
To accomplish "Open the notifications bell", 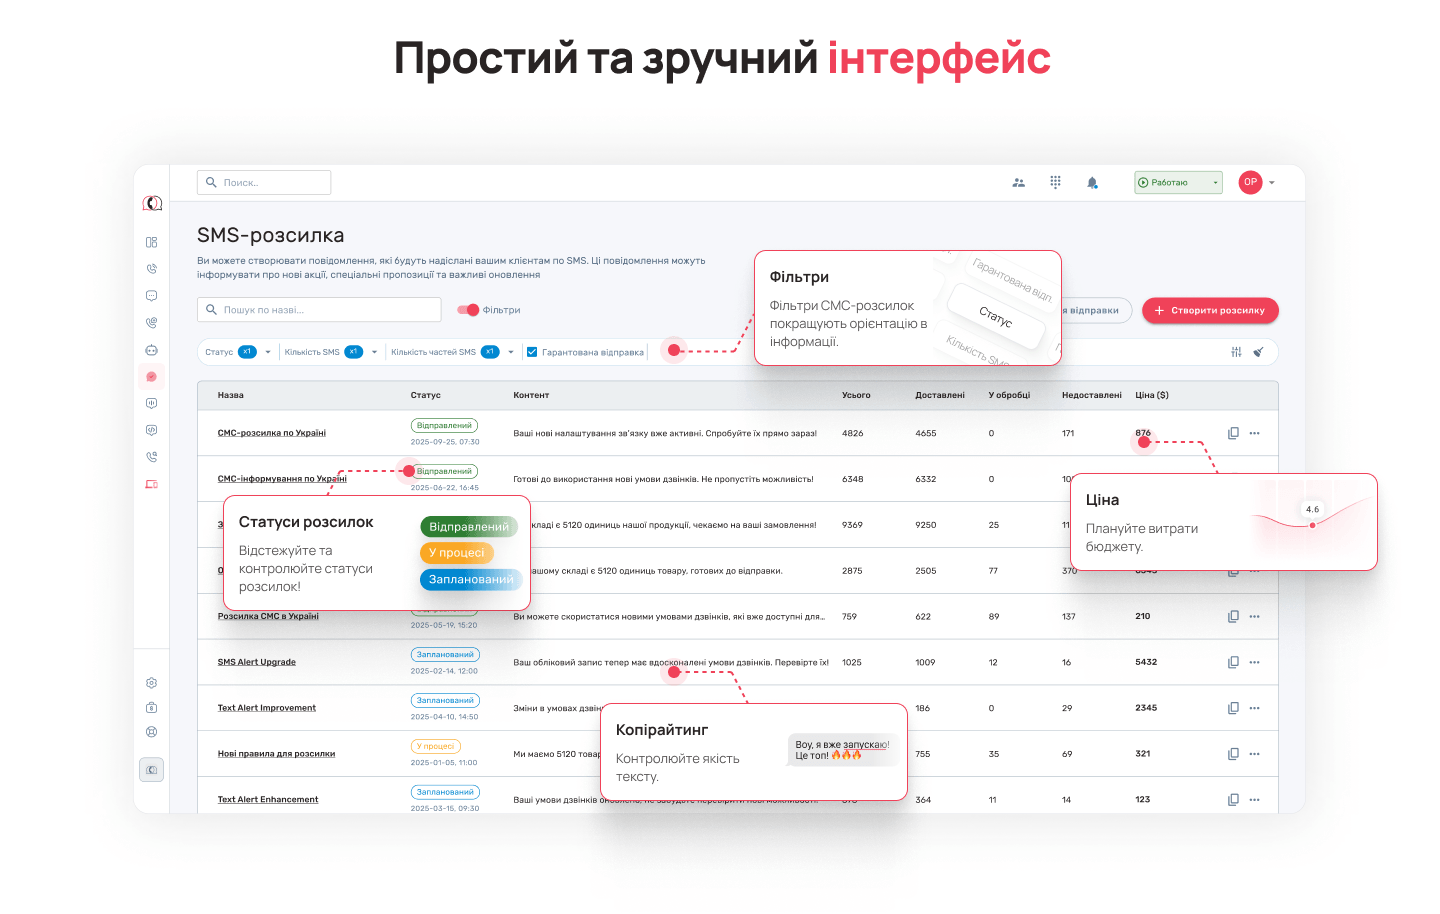I will [x=1092, y=183].
